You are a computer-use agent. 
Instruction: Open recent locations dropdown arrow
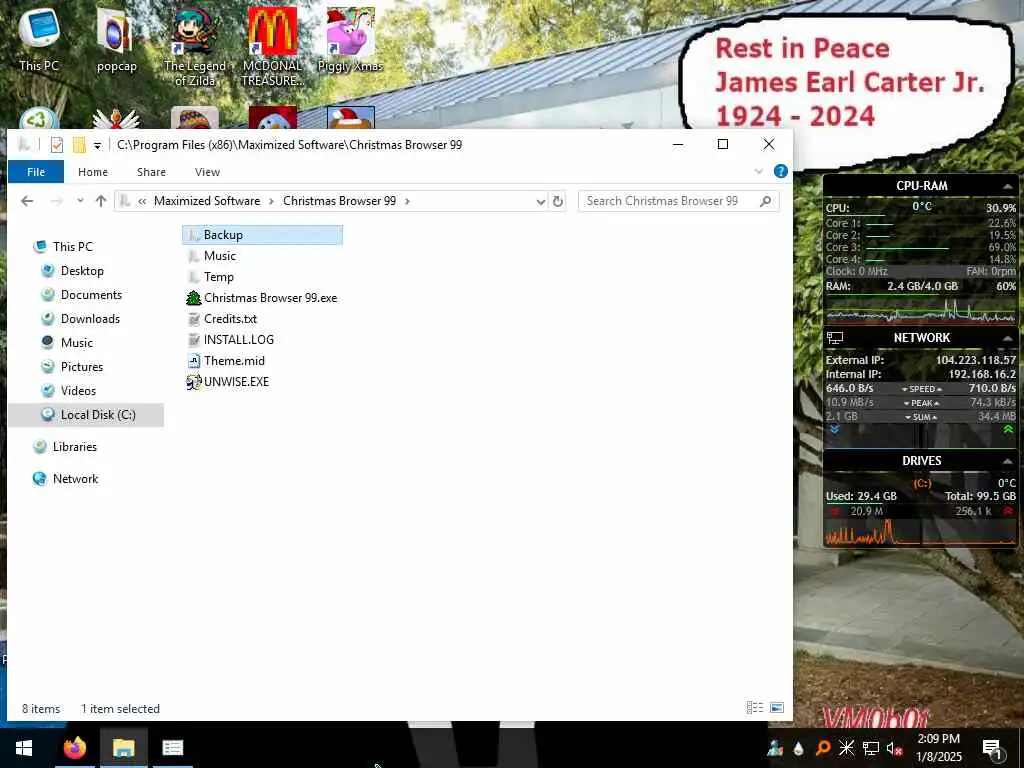click(80, 201)
